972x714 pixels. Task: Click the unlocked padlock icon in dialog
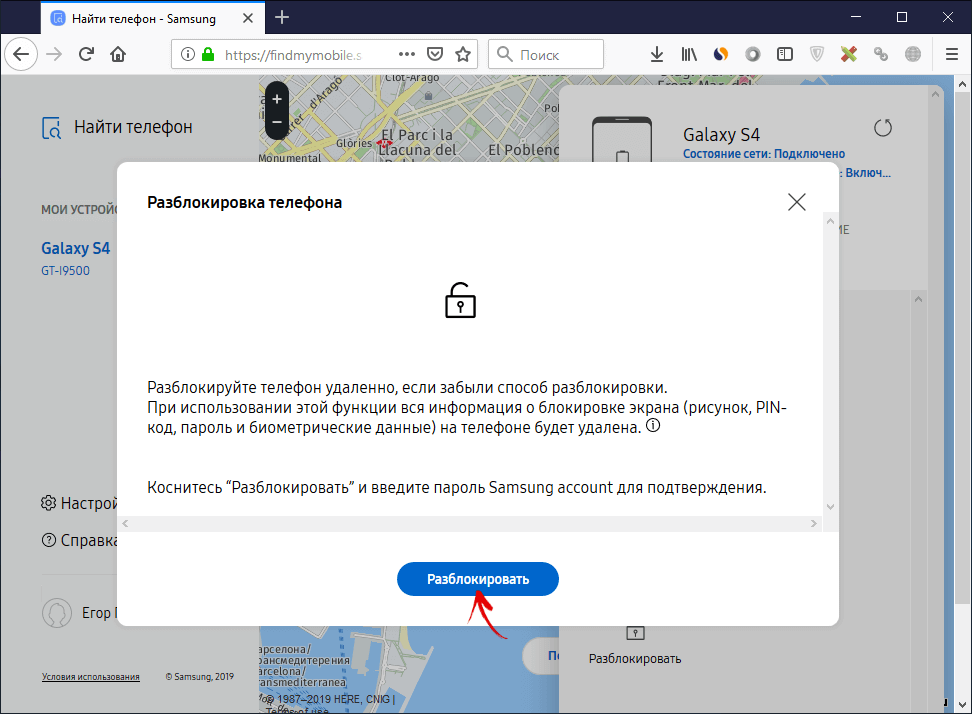coord(460,301)
